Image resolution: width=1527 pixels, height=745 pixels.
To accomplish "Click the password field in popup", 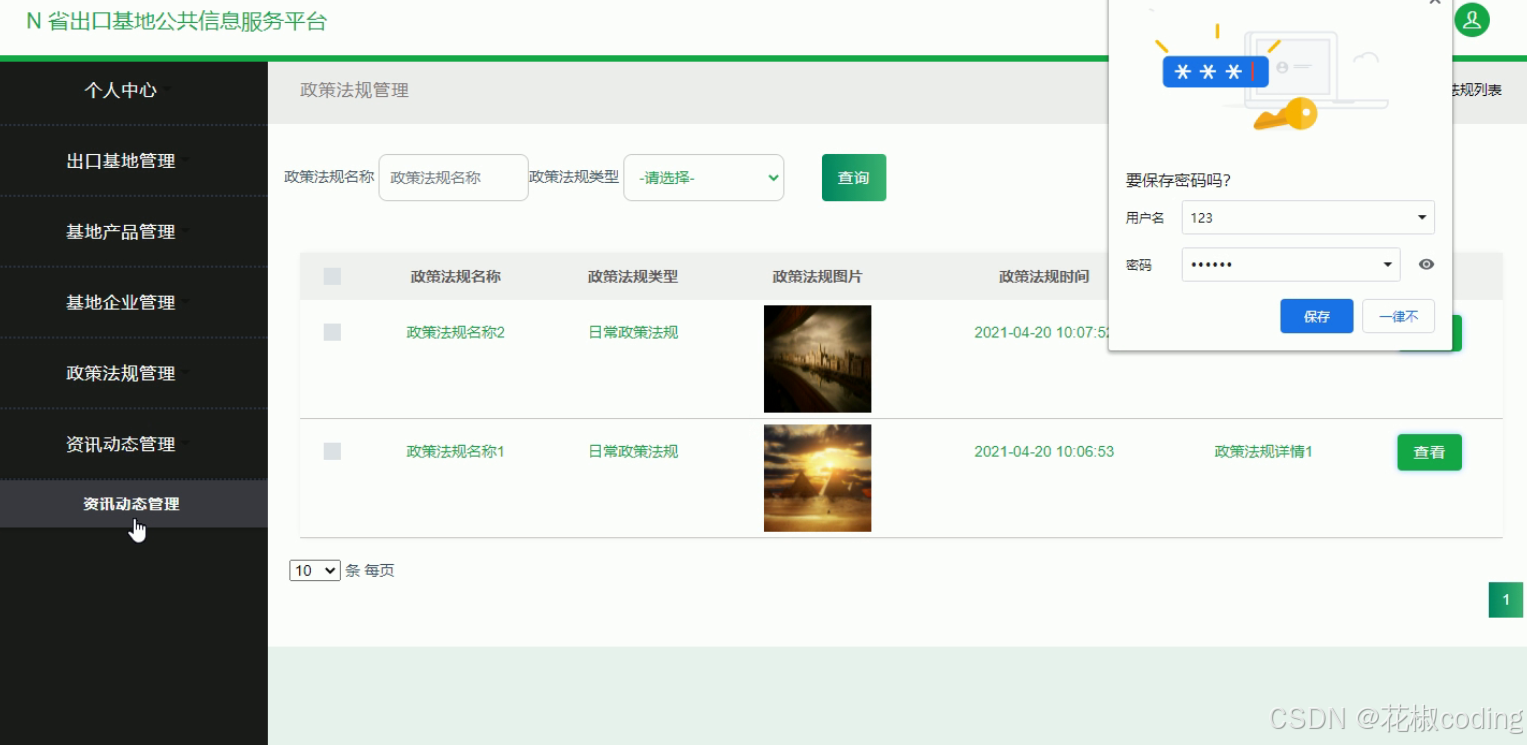I will [1291, 265].
